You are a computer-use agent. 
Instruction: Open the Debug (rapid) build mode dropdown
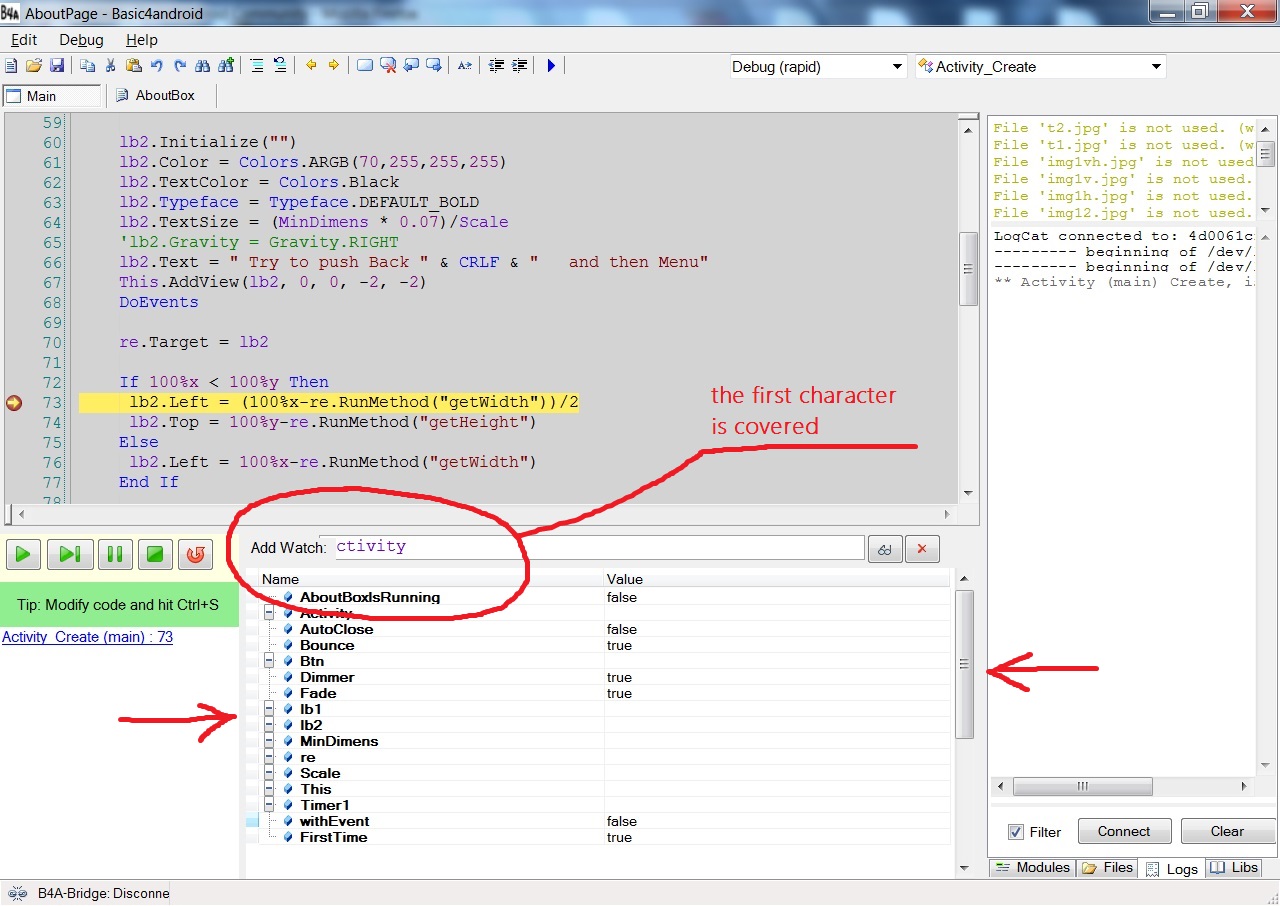pyautogui.click(x=897, y=67)
